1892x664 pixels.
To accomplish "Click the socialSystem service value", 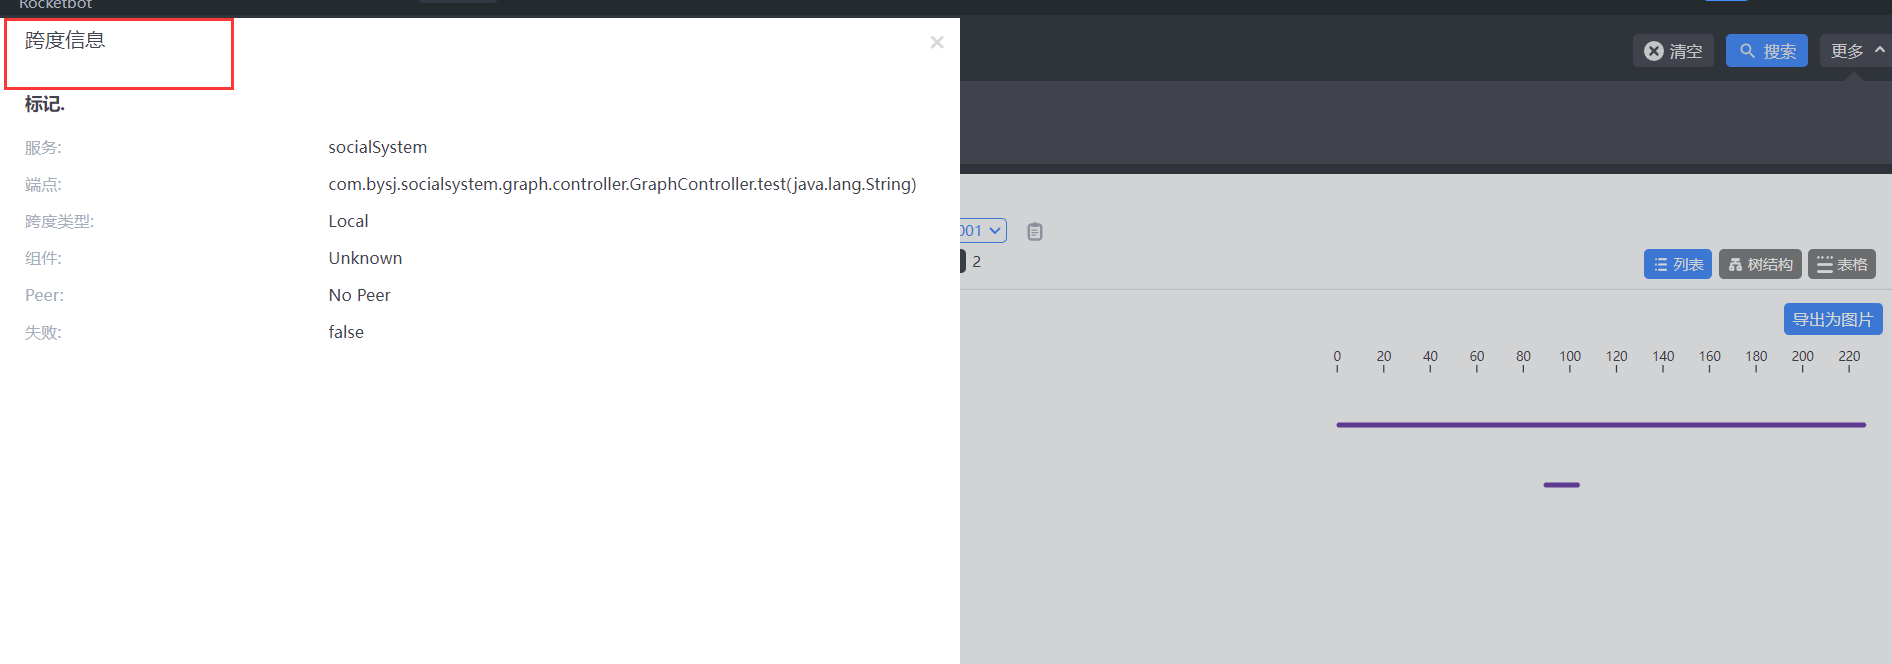I will tap(377, 147).
